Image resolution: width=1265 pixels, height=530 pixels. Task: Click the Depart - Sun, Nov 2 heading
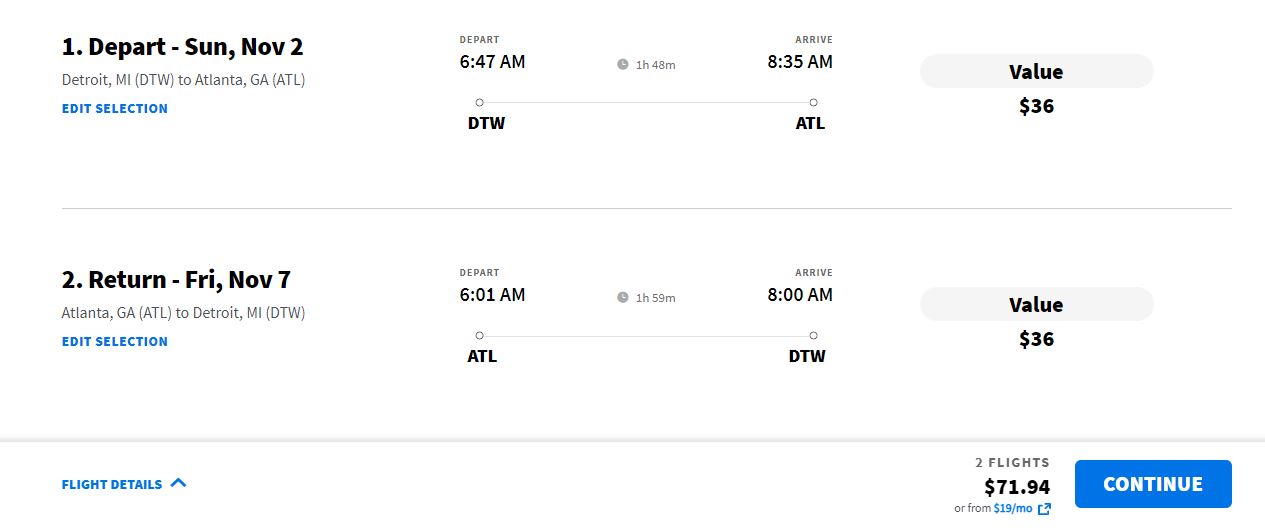point(182,47)
